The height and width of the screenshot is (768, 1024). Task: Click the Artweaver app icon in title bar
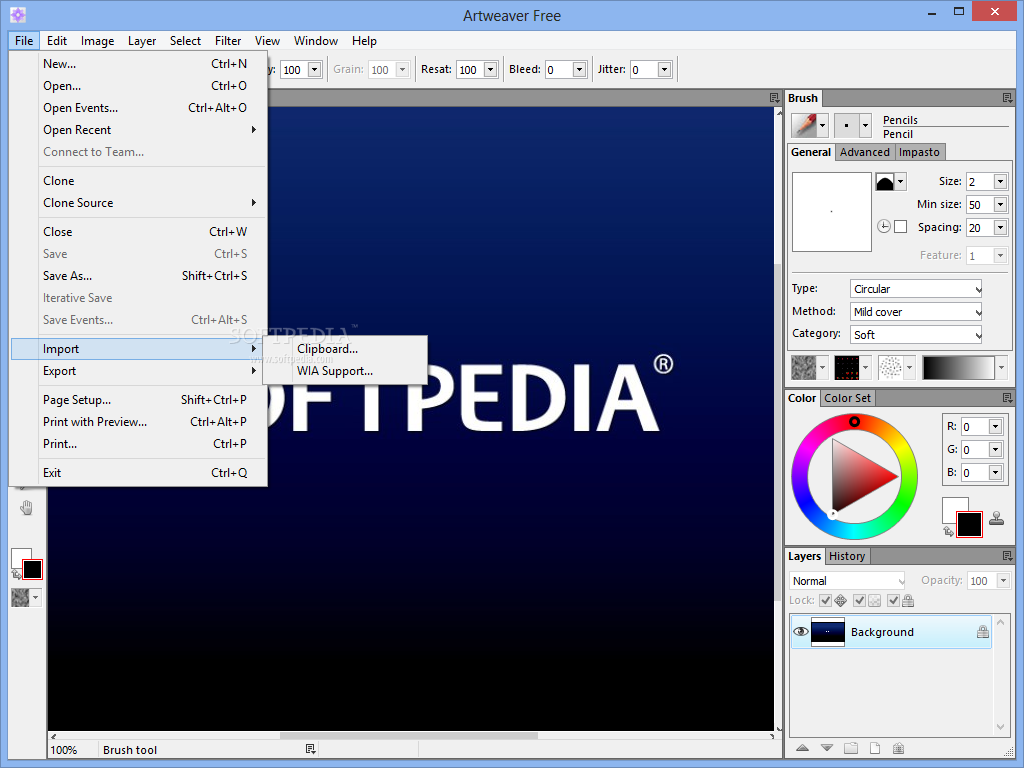click(x=18, y=14)
